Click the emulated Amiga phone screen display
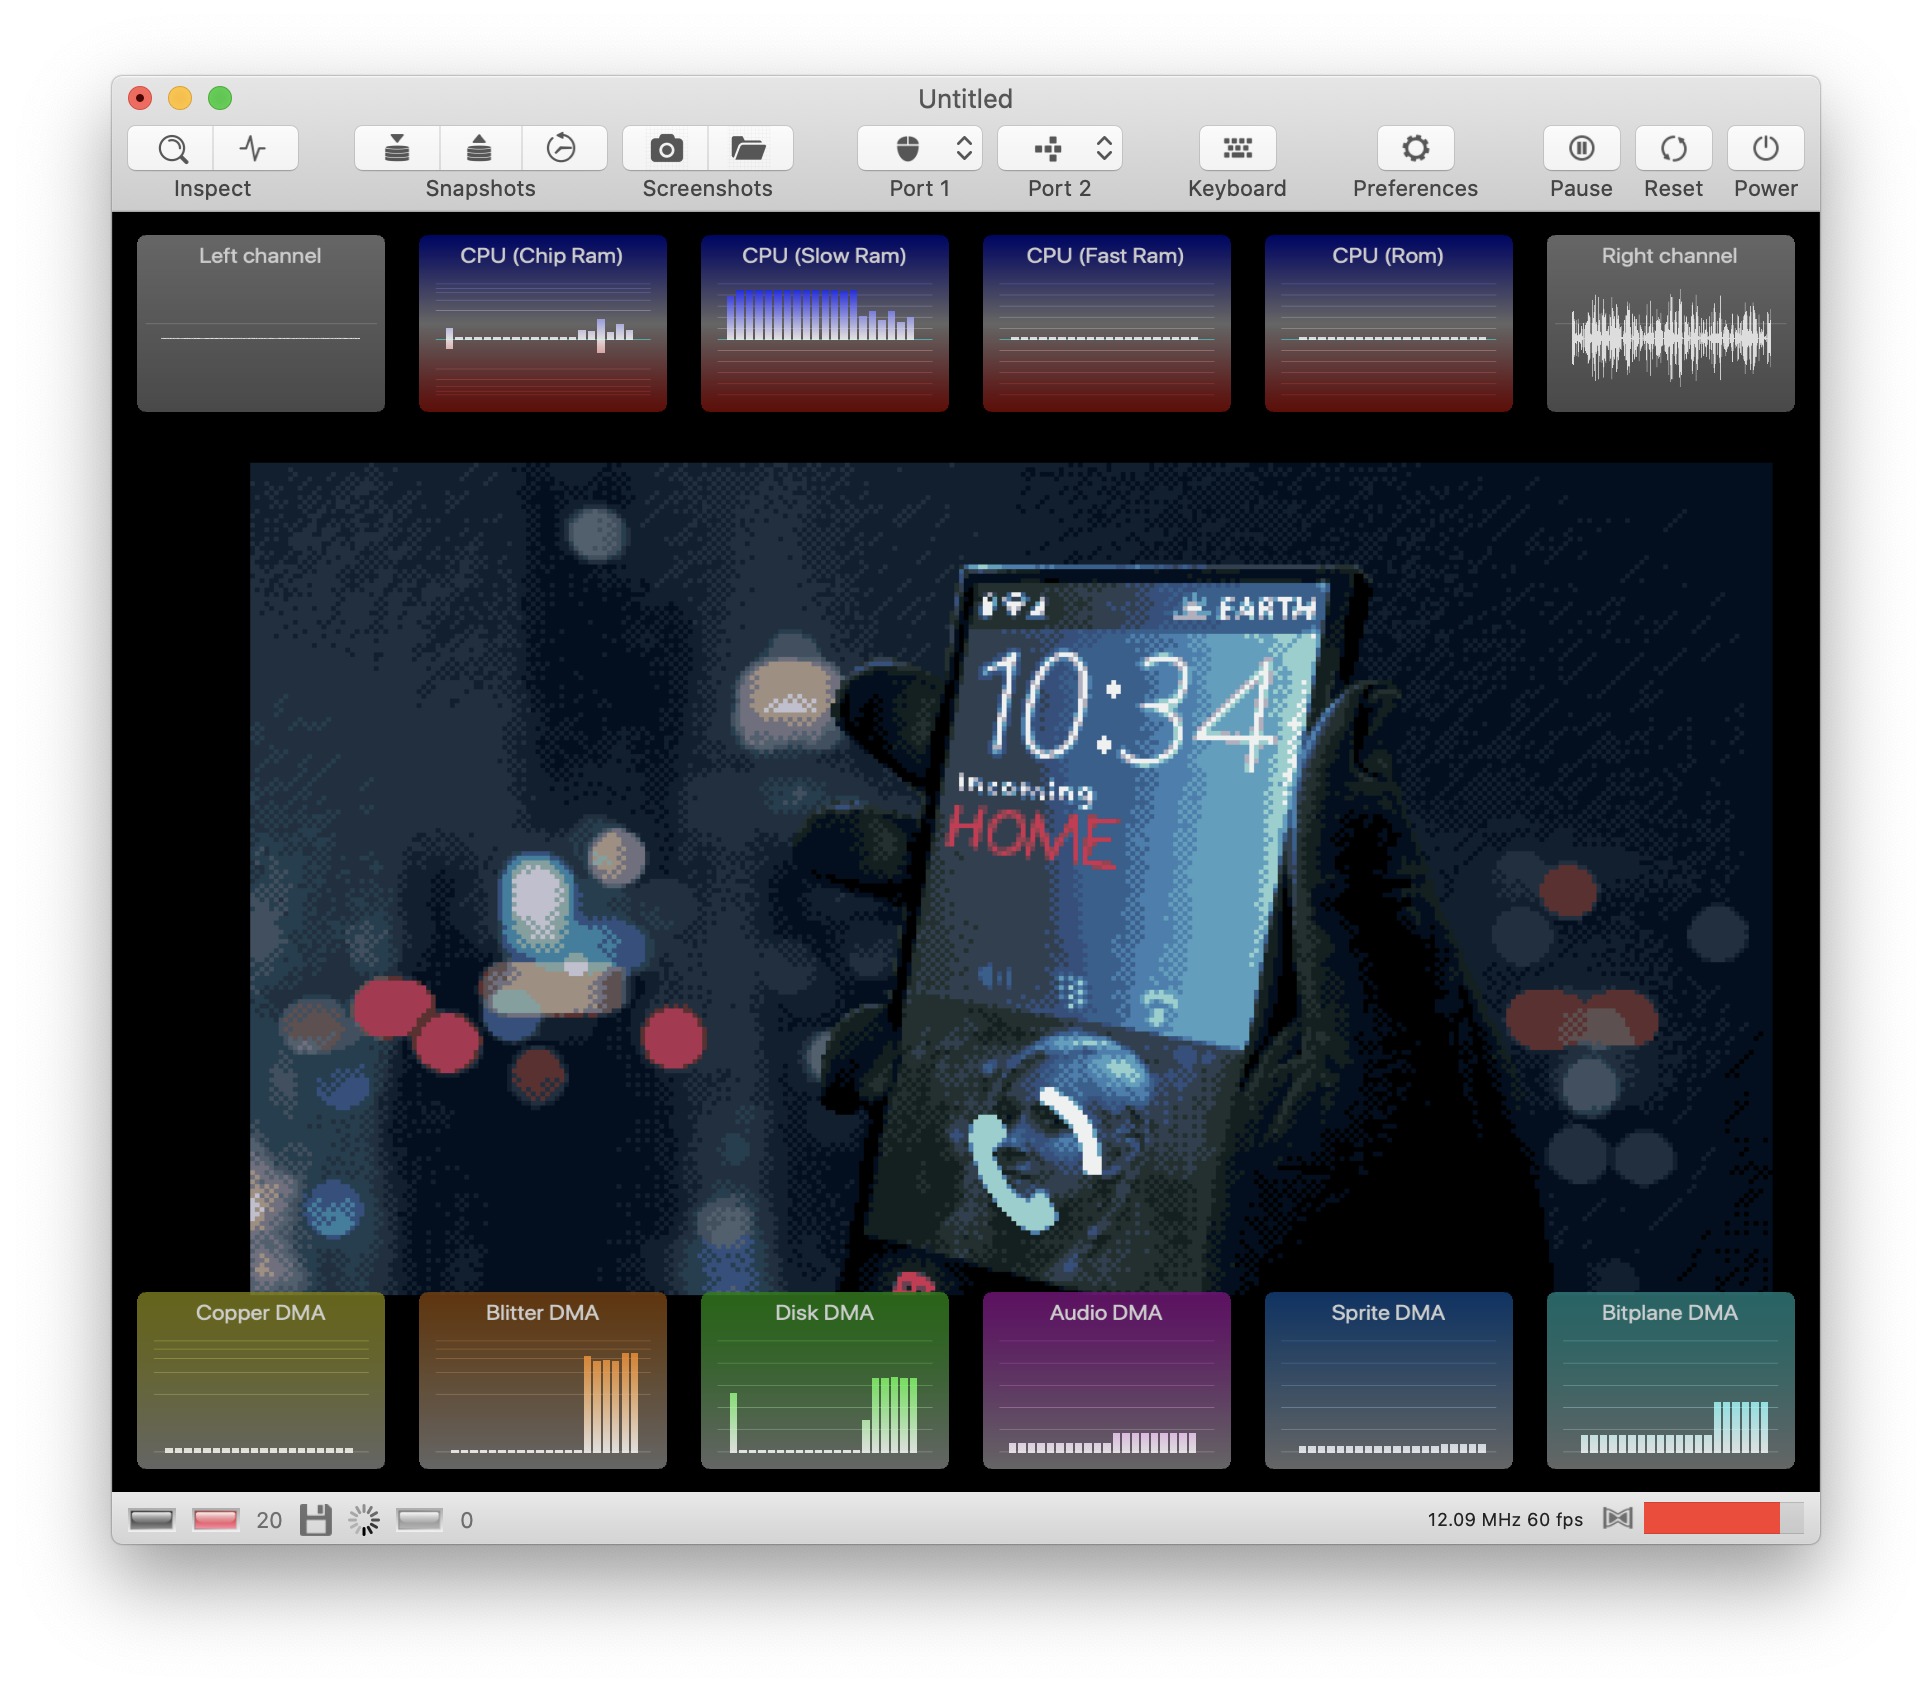Screen dimensions: 1932x1692 [x=1011, y=878]
